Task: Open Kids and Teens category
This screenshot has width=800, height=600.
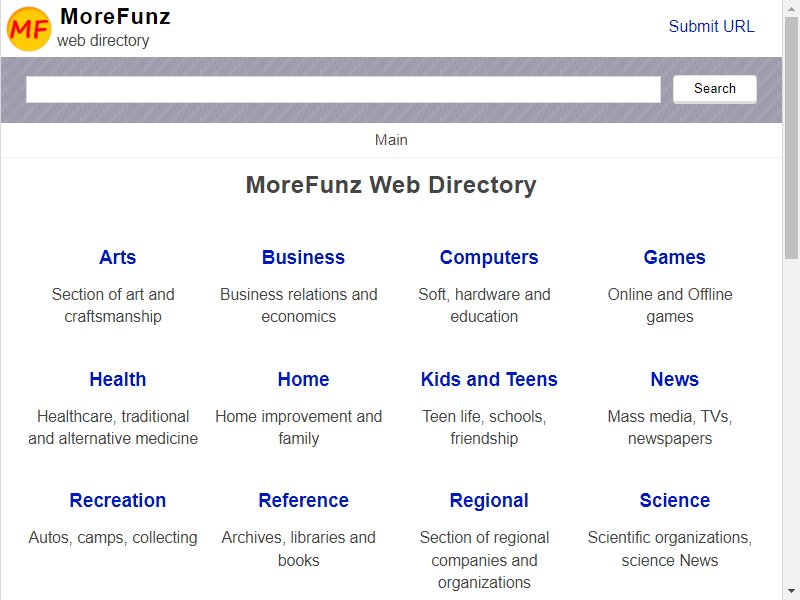Action: [489, 379]
